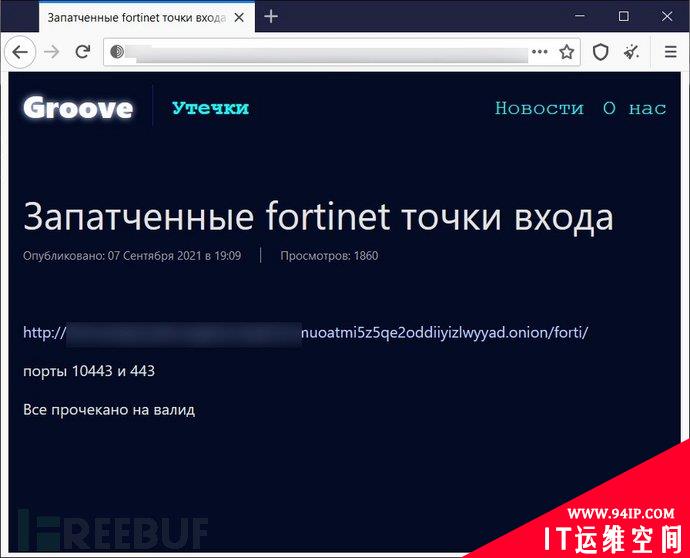Viewport: 690px width, 558px height.
Task: Click the text Все прочекано на валид
Action: pos(109,410)
